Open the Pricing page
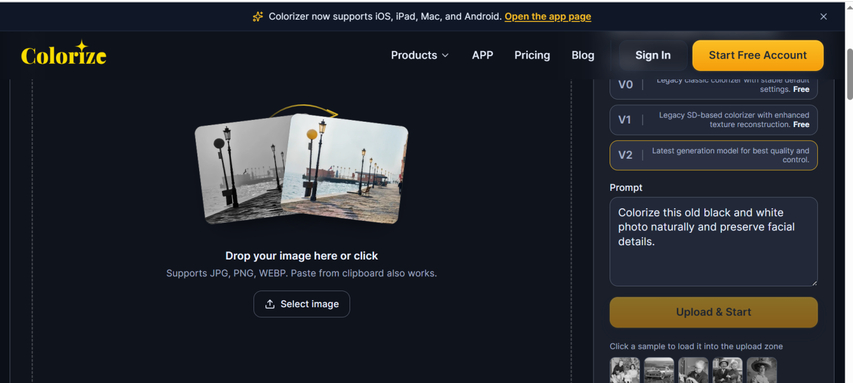853x383 pixels. click(532, 55)
